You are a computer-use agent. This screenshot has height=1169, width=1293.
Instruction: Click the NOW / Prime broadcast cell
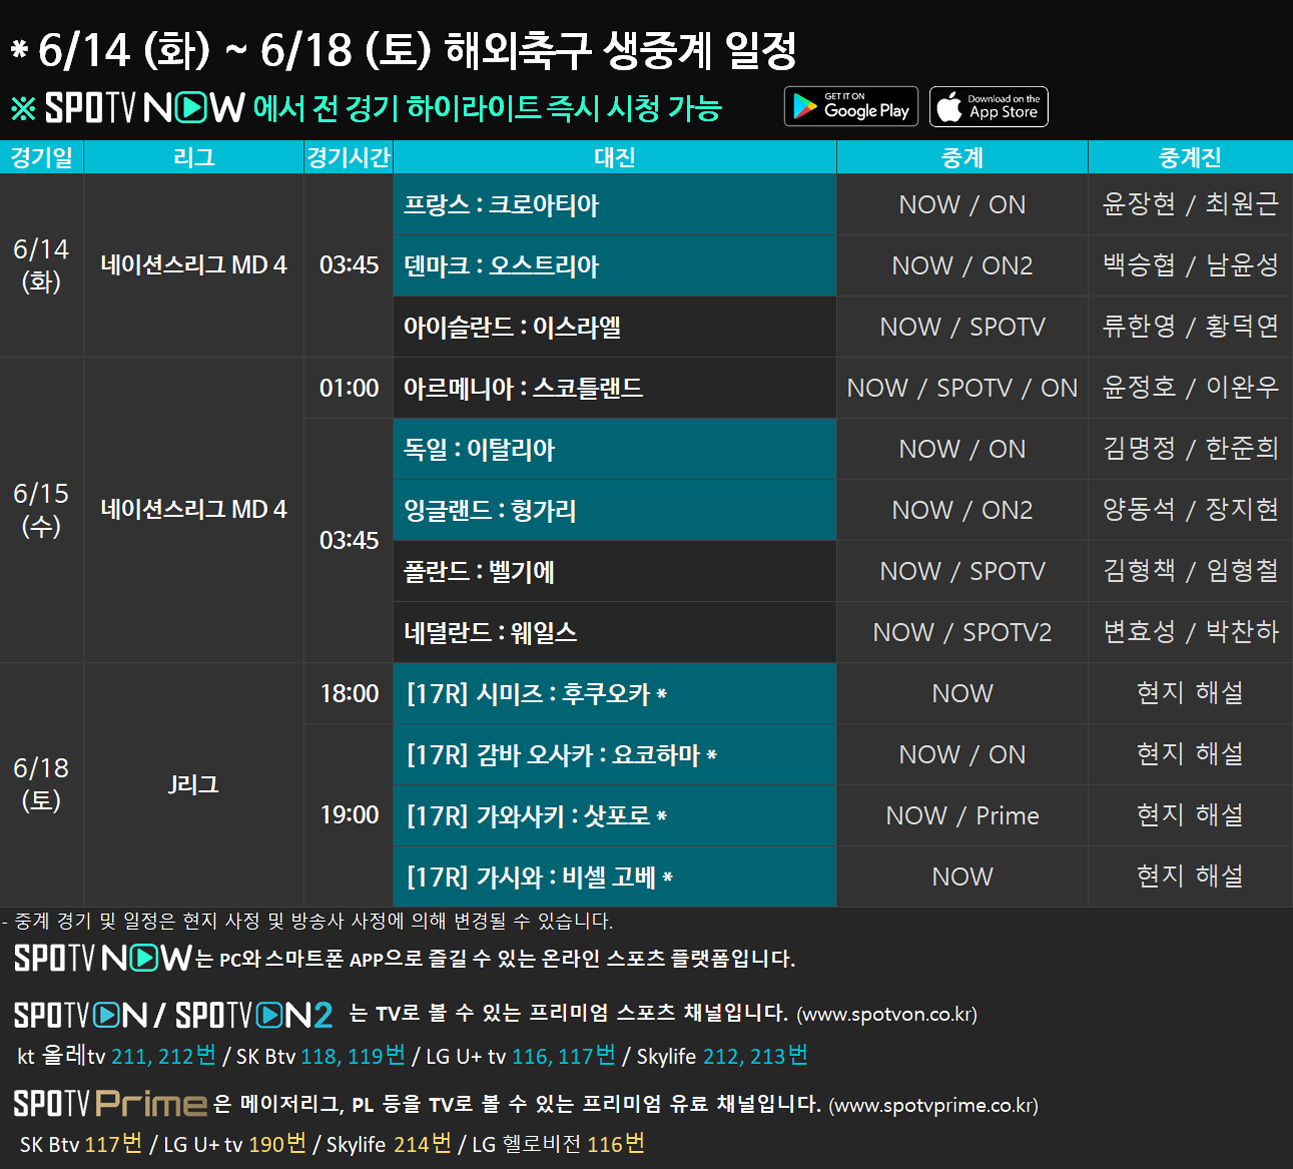(x=962, y=815)
